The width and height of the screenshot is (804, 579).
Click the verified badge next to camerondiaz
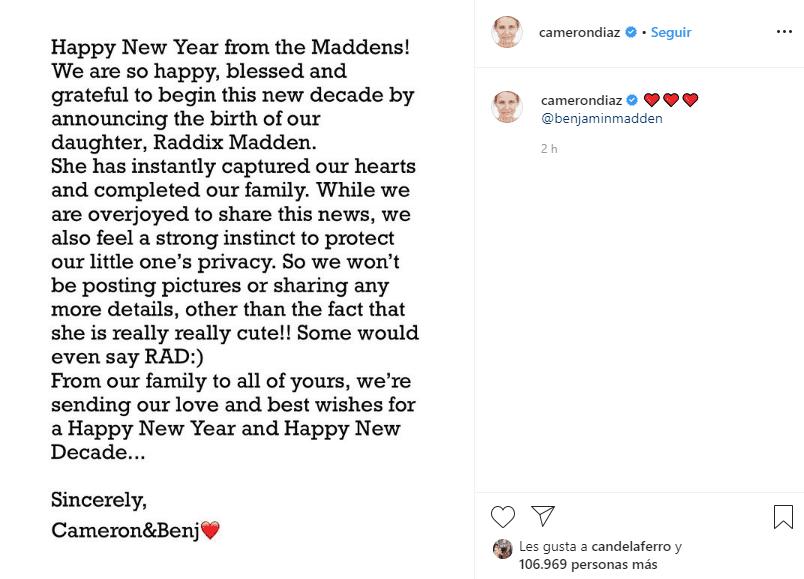(x=630, y=31)
